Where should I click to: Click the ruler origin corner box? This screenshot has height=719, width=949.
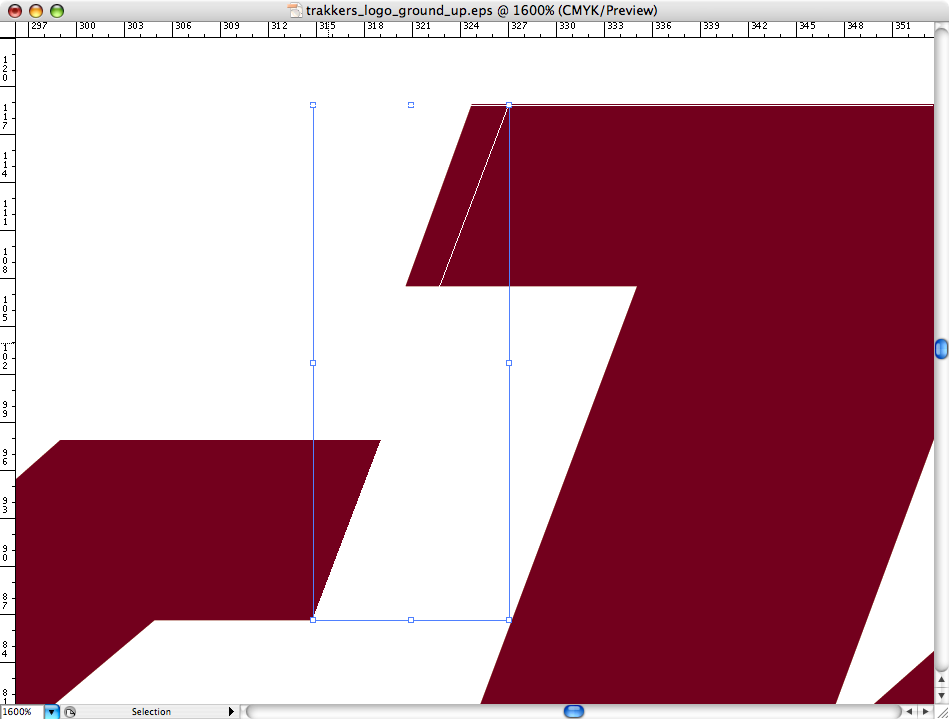point(7,29)
